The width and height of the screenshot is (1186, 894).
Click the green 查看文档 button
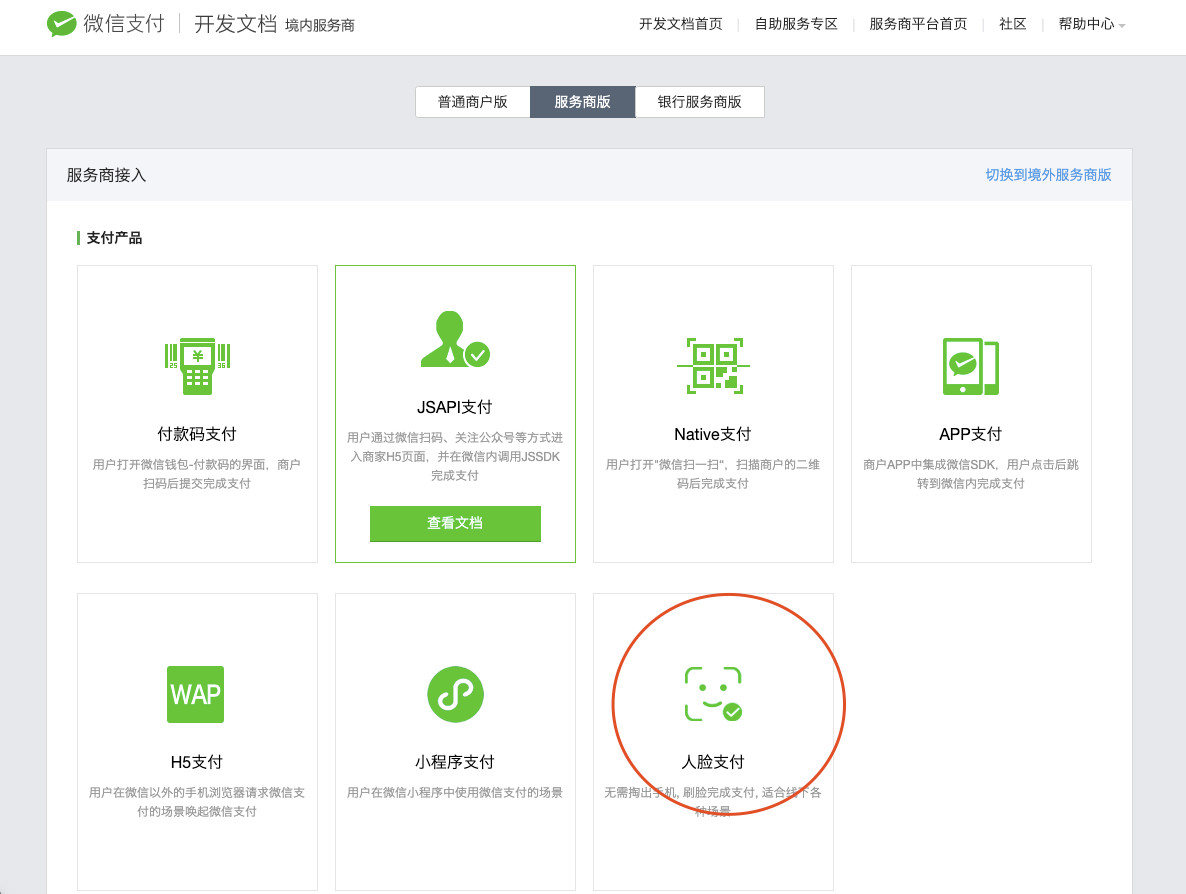click(x=455, y=523)
